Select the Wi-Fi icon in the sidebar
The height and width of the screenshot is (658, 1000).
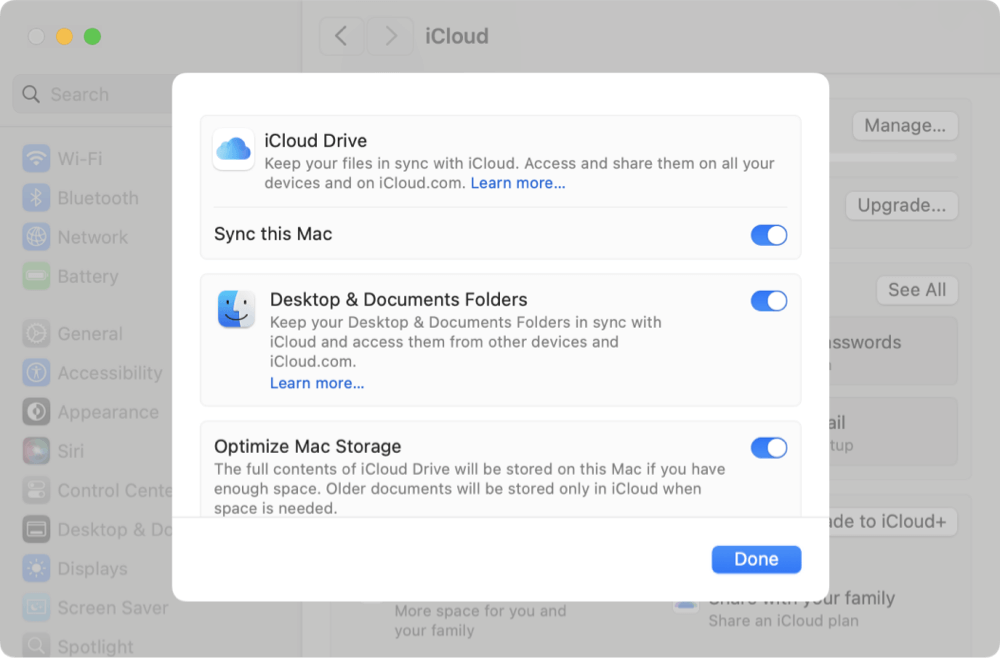34,158
